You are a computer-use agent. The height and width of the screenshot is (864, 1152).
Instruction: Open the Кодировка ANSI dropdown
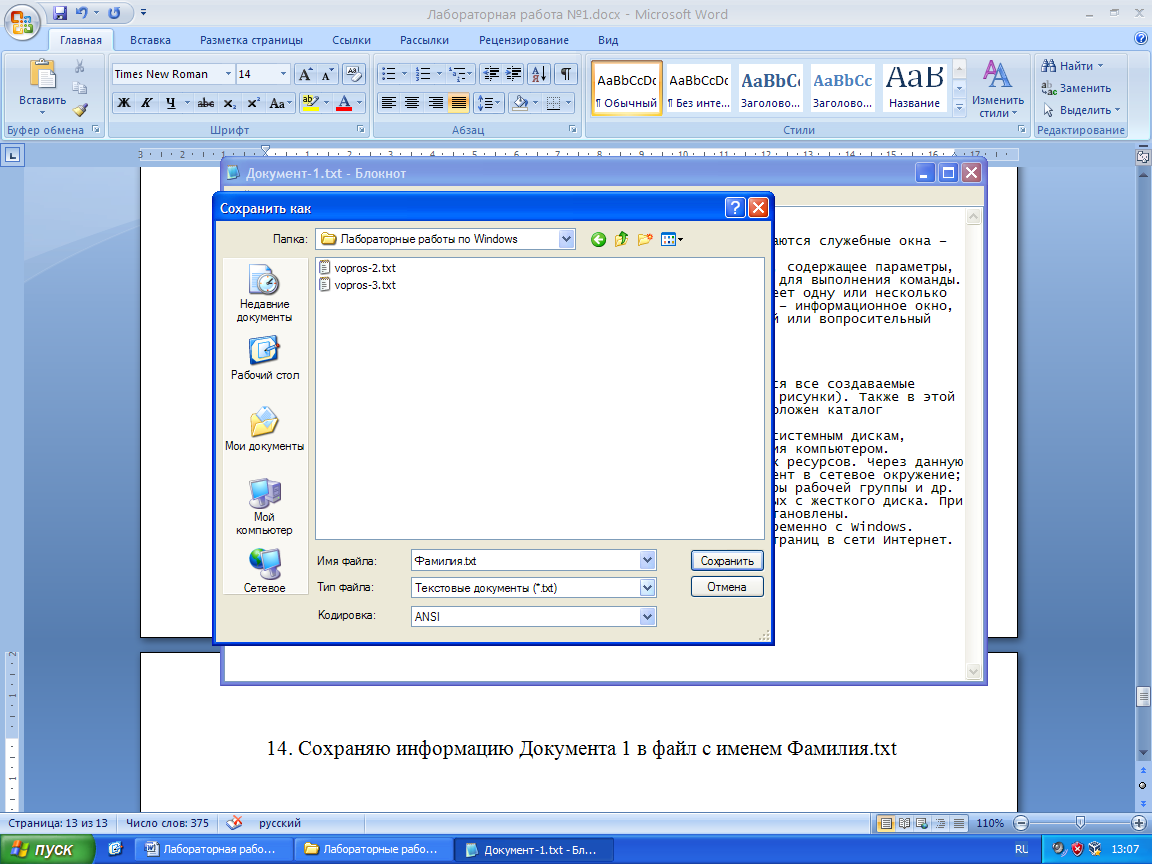coord(647,616)
